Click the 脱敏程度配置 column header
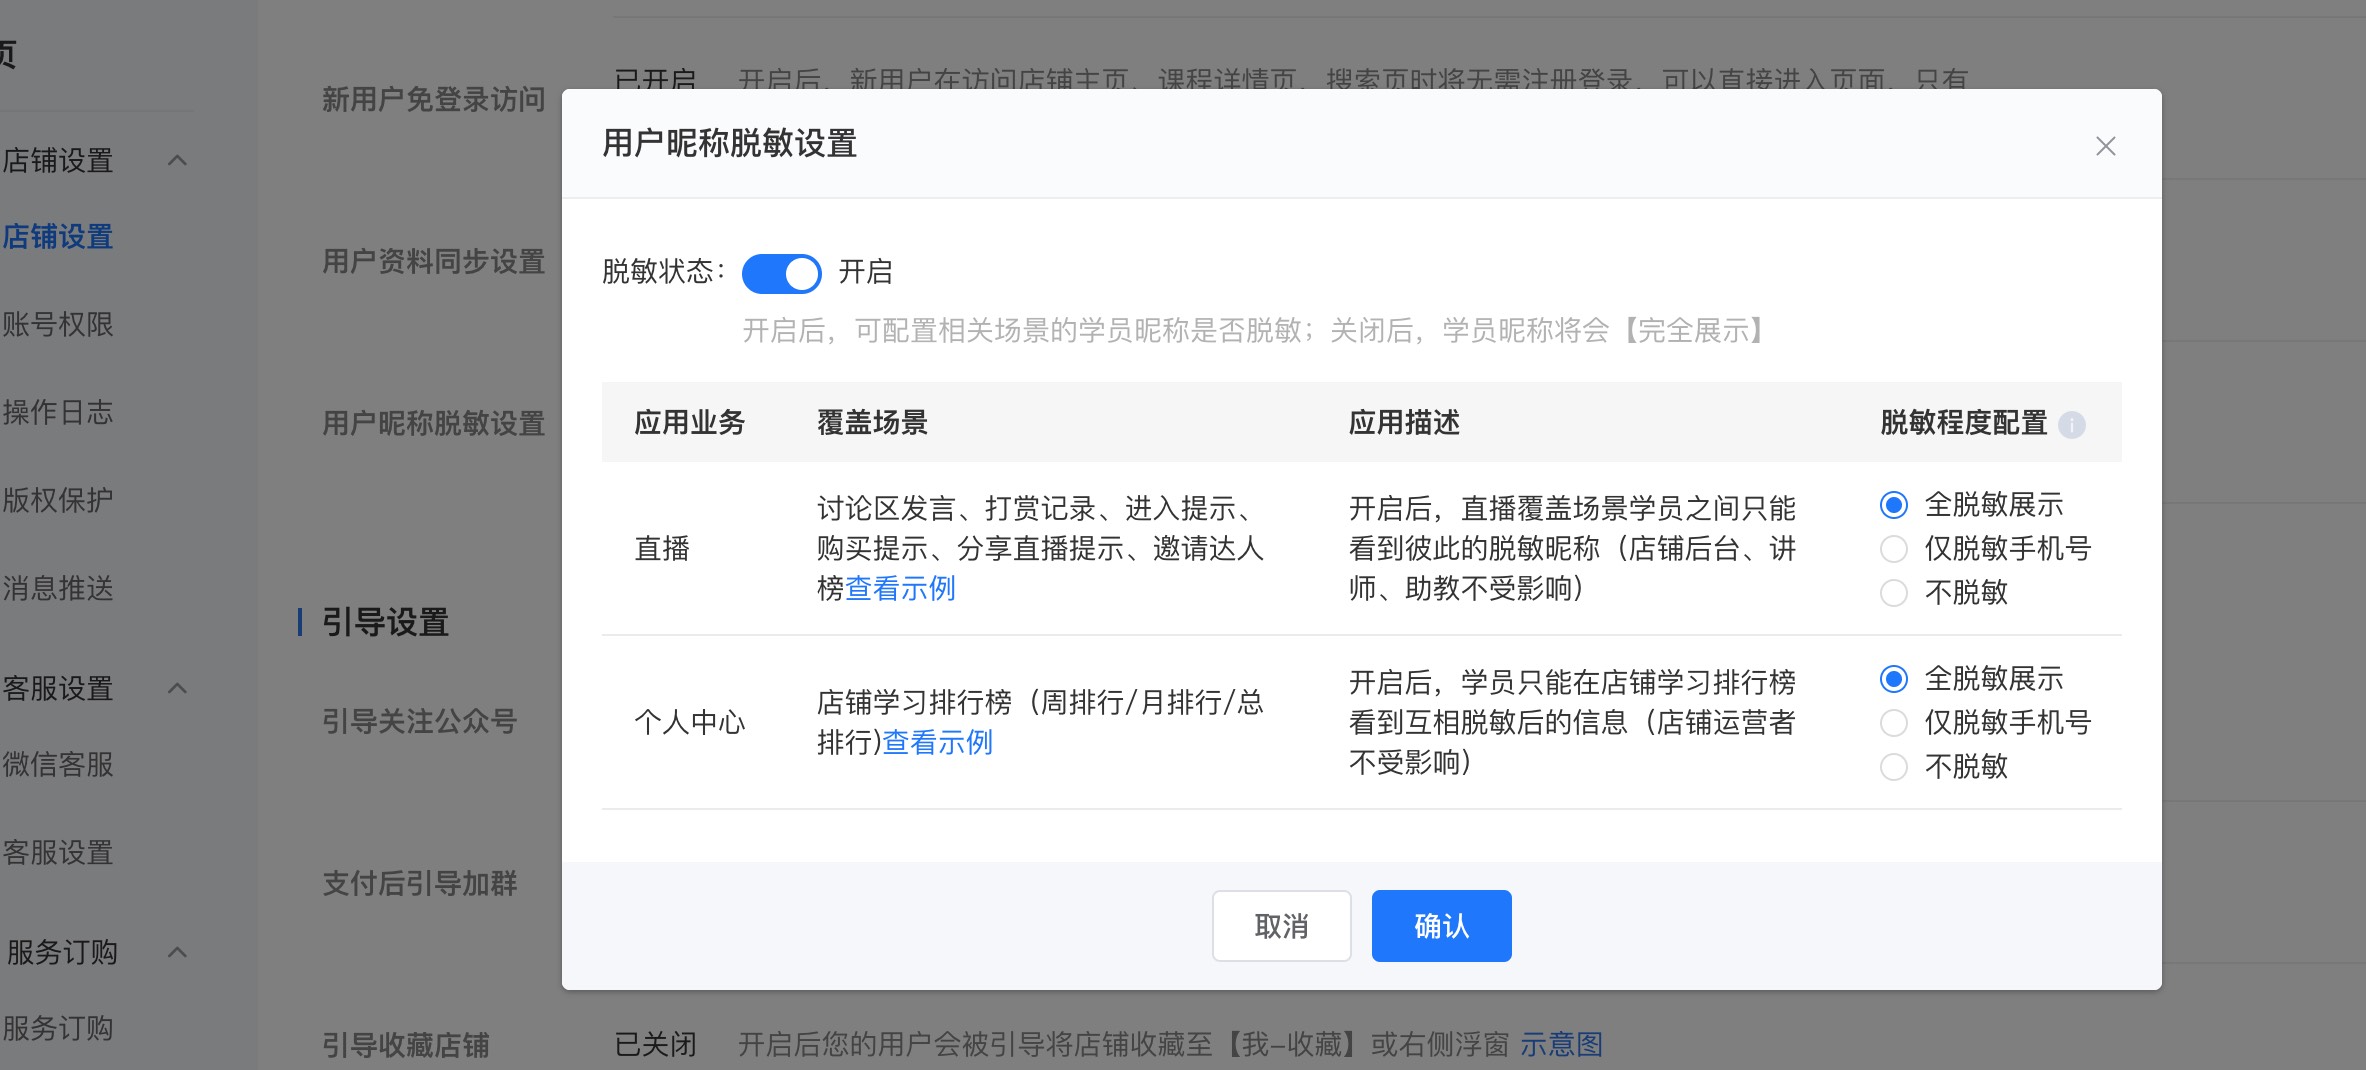The image size is (2366, 1070). coord(1964,423)
